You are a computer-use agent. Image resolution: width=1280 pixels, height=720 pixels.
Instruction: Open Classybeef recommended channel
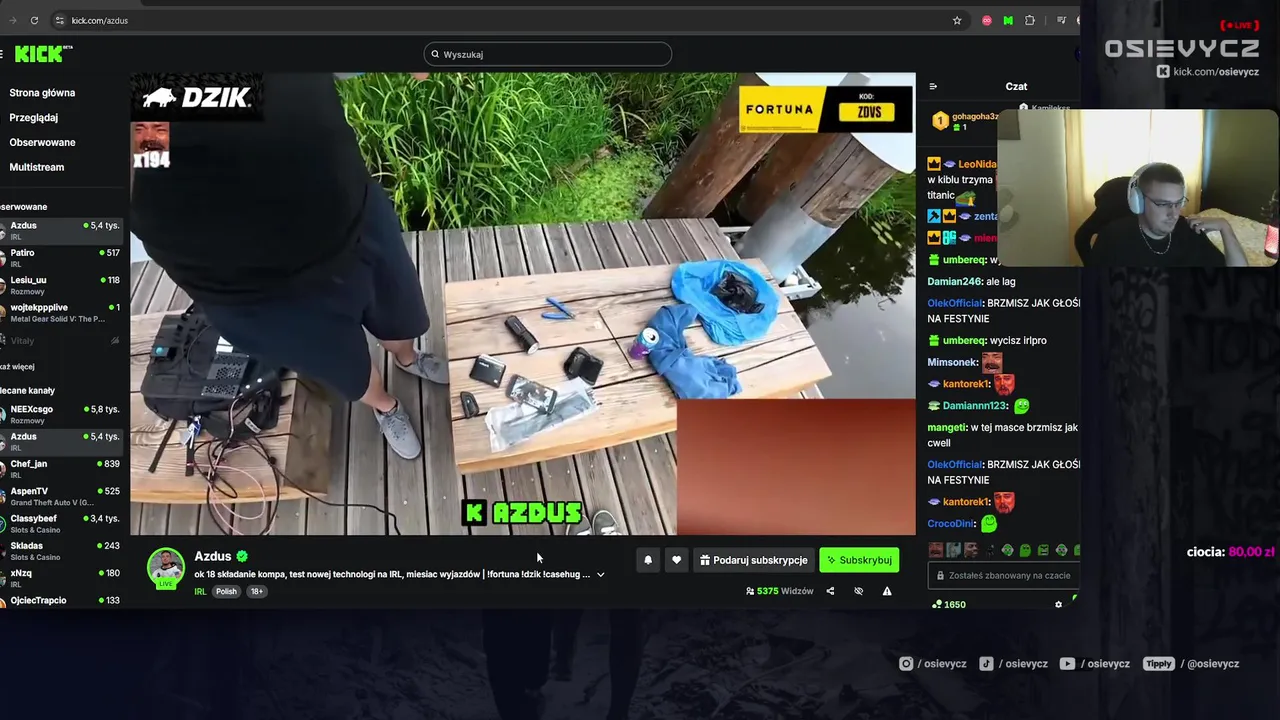pos(61,523)
